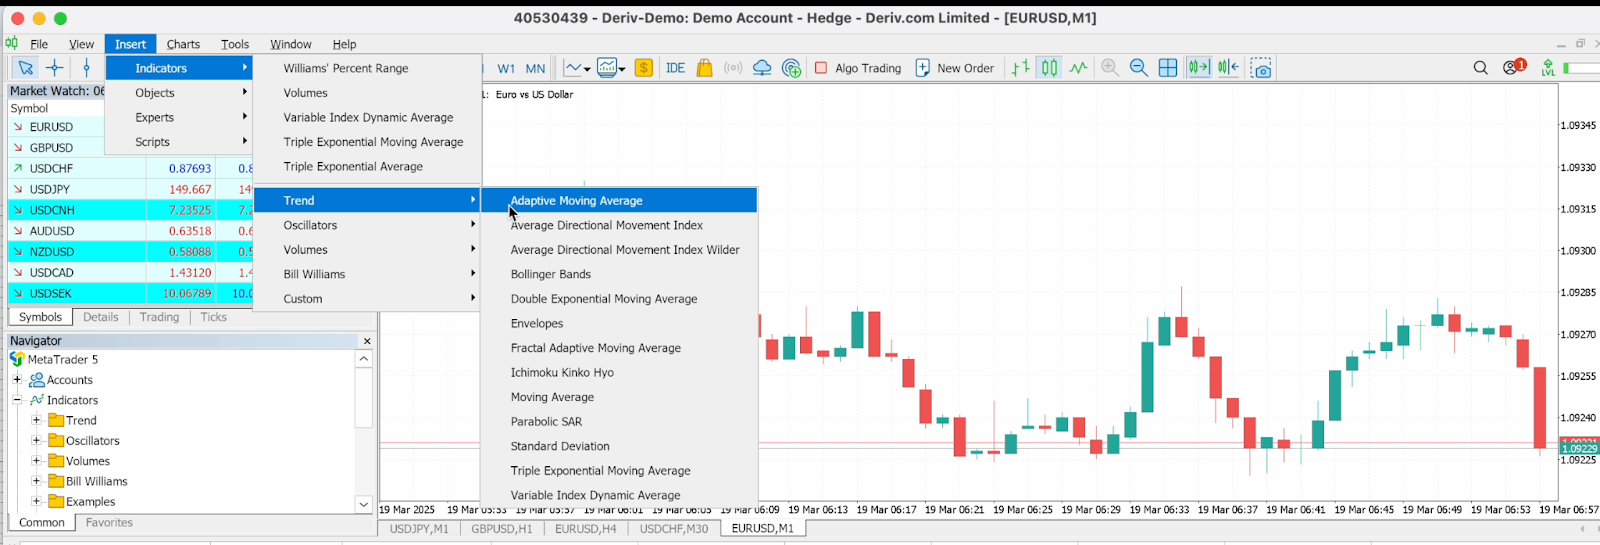
Task: Open the Market shopping bag icon
Action: [x=705, y=68]
